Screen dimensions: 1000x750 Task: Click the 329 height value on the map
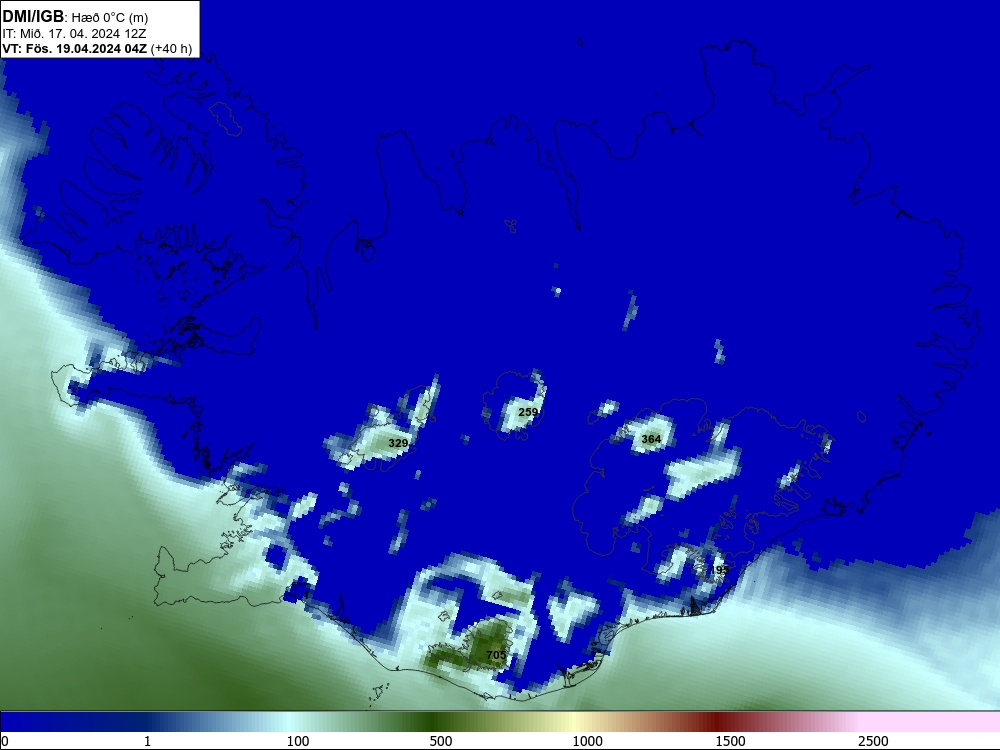click(x=398, y=443)
